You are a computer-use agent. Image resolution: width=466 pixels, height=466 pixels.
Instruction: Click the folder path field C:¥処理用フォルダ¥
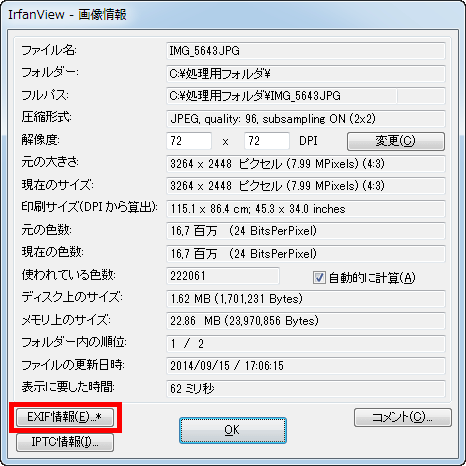point(306,74)
